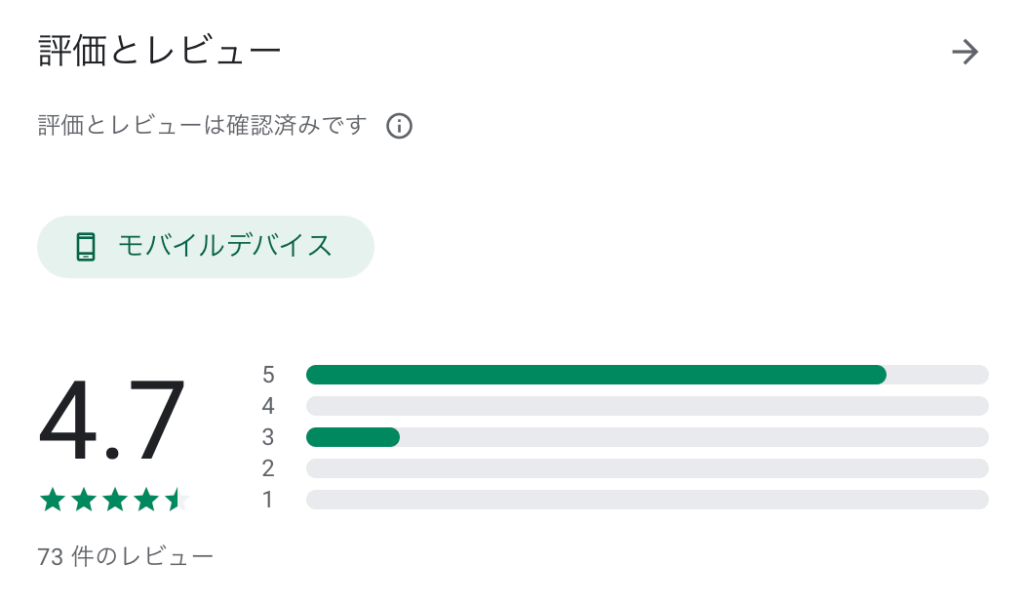Click the number 1 rating label
Viewport: 1024px width, 605px height.
(268, 500)
